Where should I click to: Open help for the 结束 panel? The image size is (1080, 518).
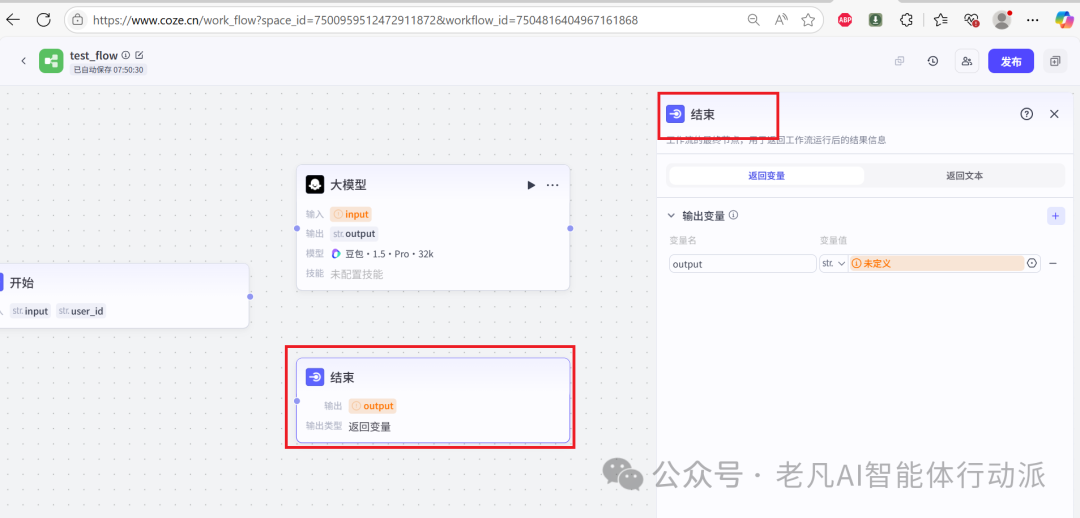(x=1026, y=114)
